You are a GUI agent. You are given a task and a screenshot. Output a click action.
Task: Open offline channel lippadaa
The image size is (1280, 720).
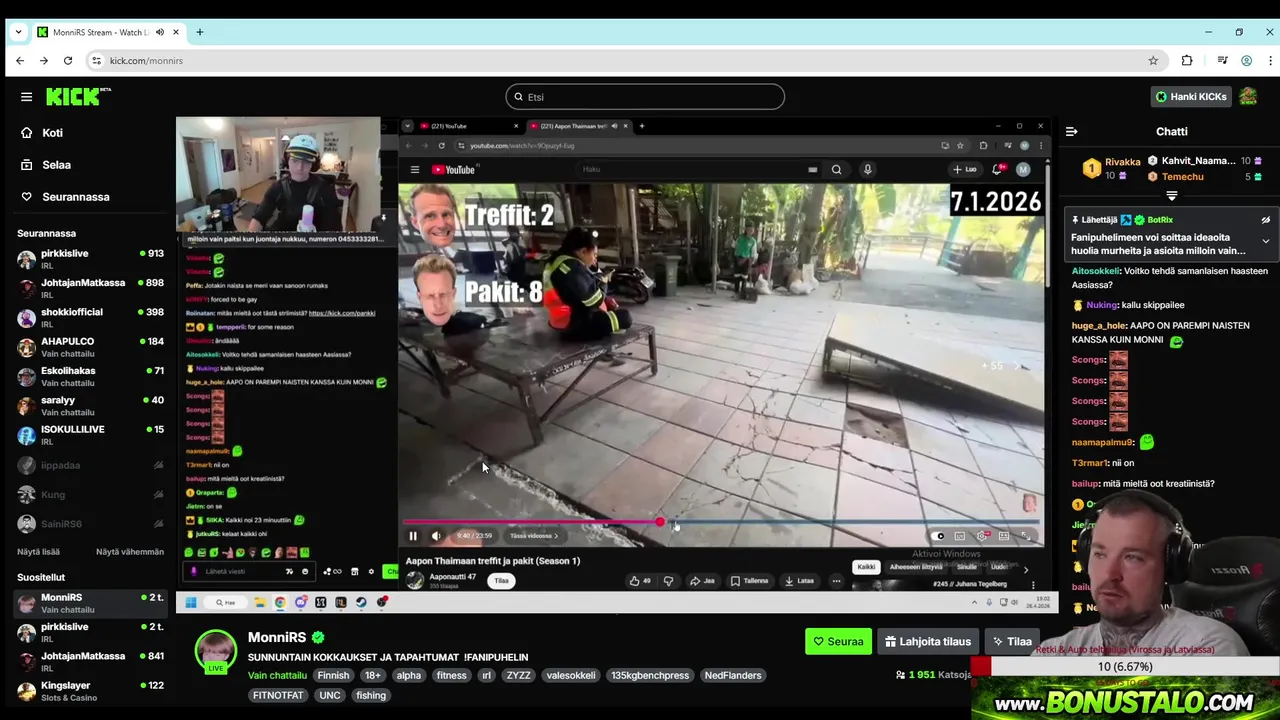click(x=90, y=465)
